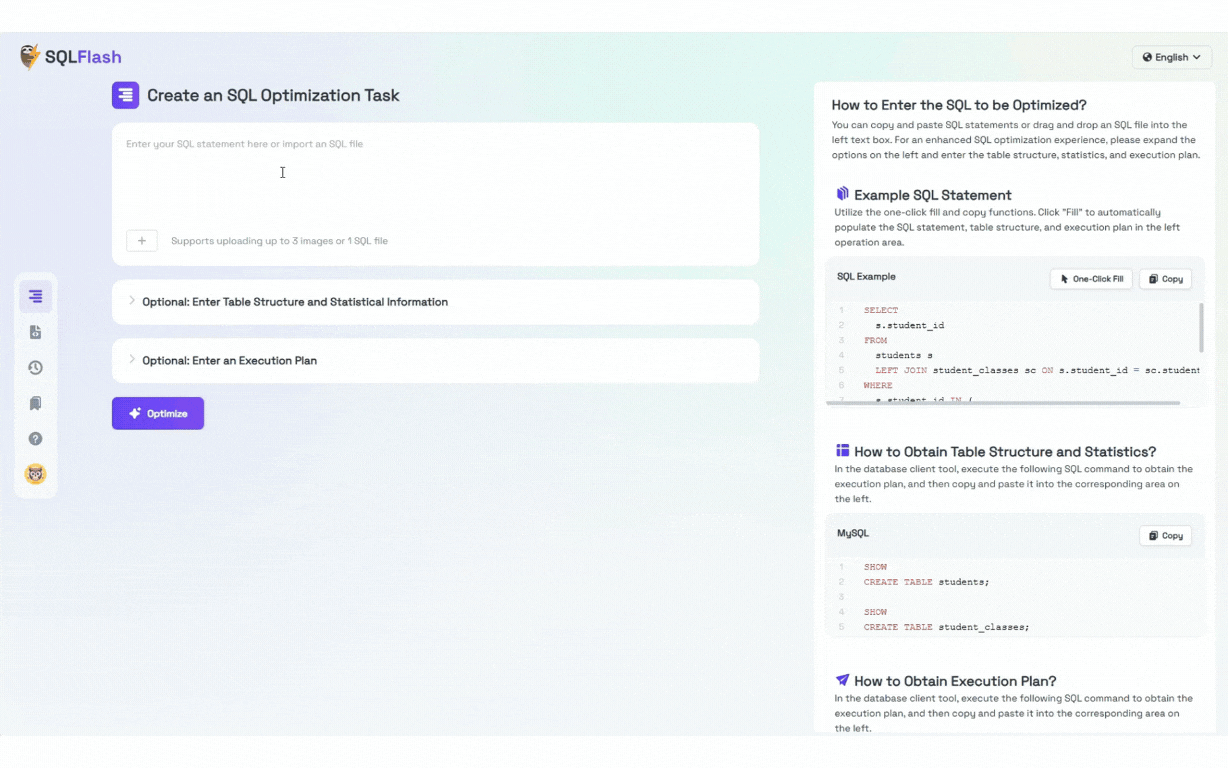Screen dimensions: 1228x768
Task: Click 'Create an SQL Optimization Task' title
Action: 273,96
